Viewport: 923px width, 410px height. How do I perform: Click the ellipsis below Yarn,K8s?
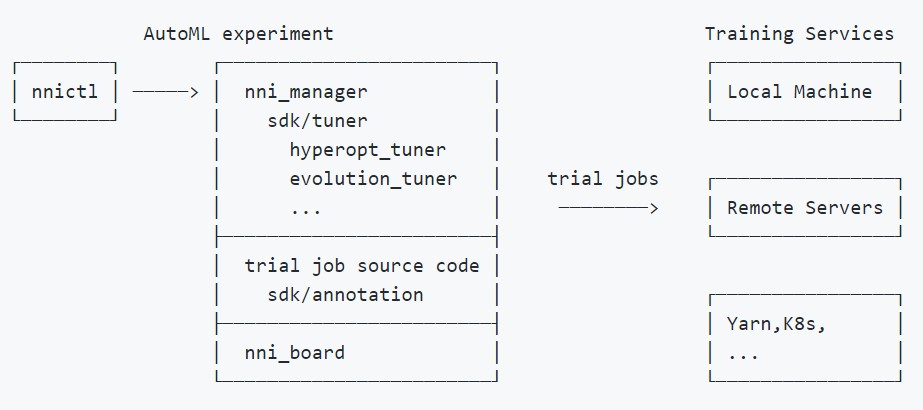click(743, 353)
